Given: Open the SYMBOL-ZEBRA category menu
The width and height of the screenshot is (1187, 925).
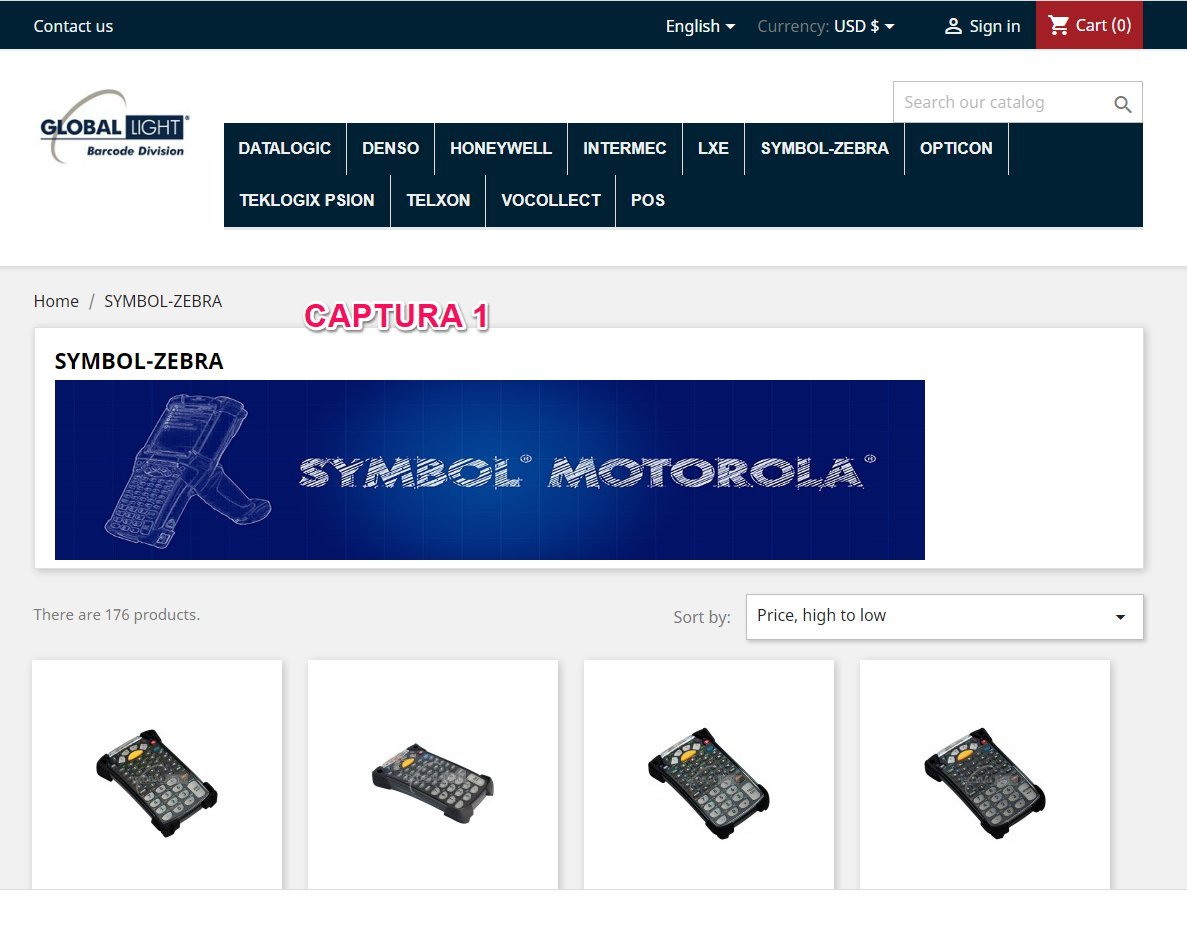Looking at the screenshot, I should (824, 148).
